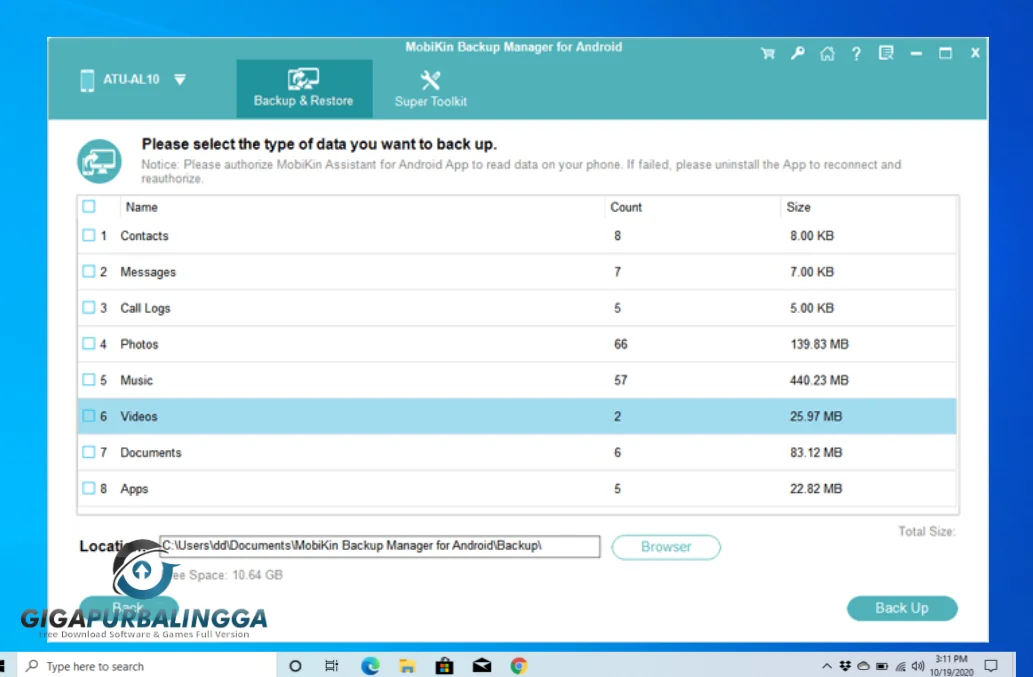Expand the ATU-AL10 device dropdown arrow
1033x677 pixels.
pos(180,80)
